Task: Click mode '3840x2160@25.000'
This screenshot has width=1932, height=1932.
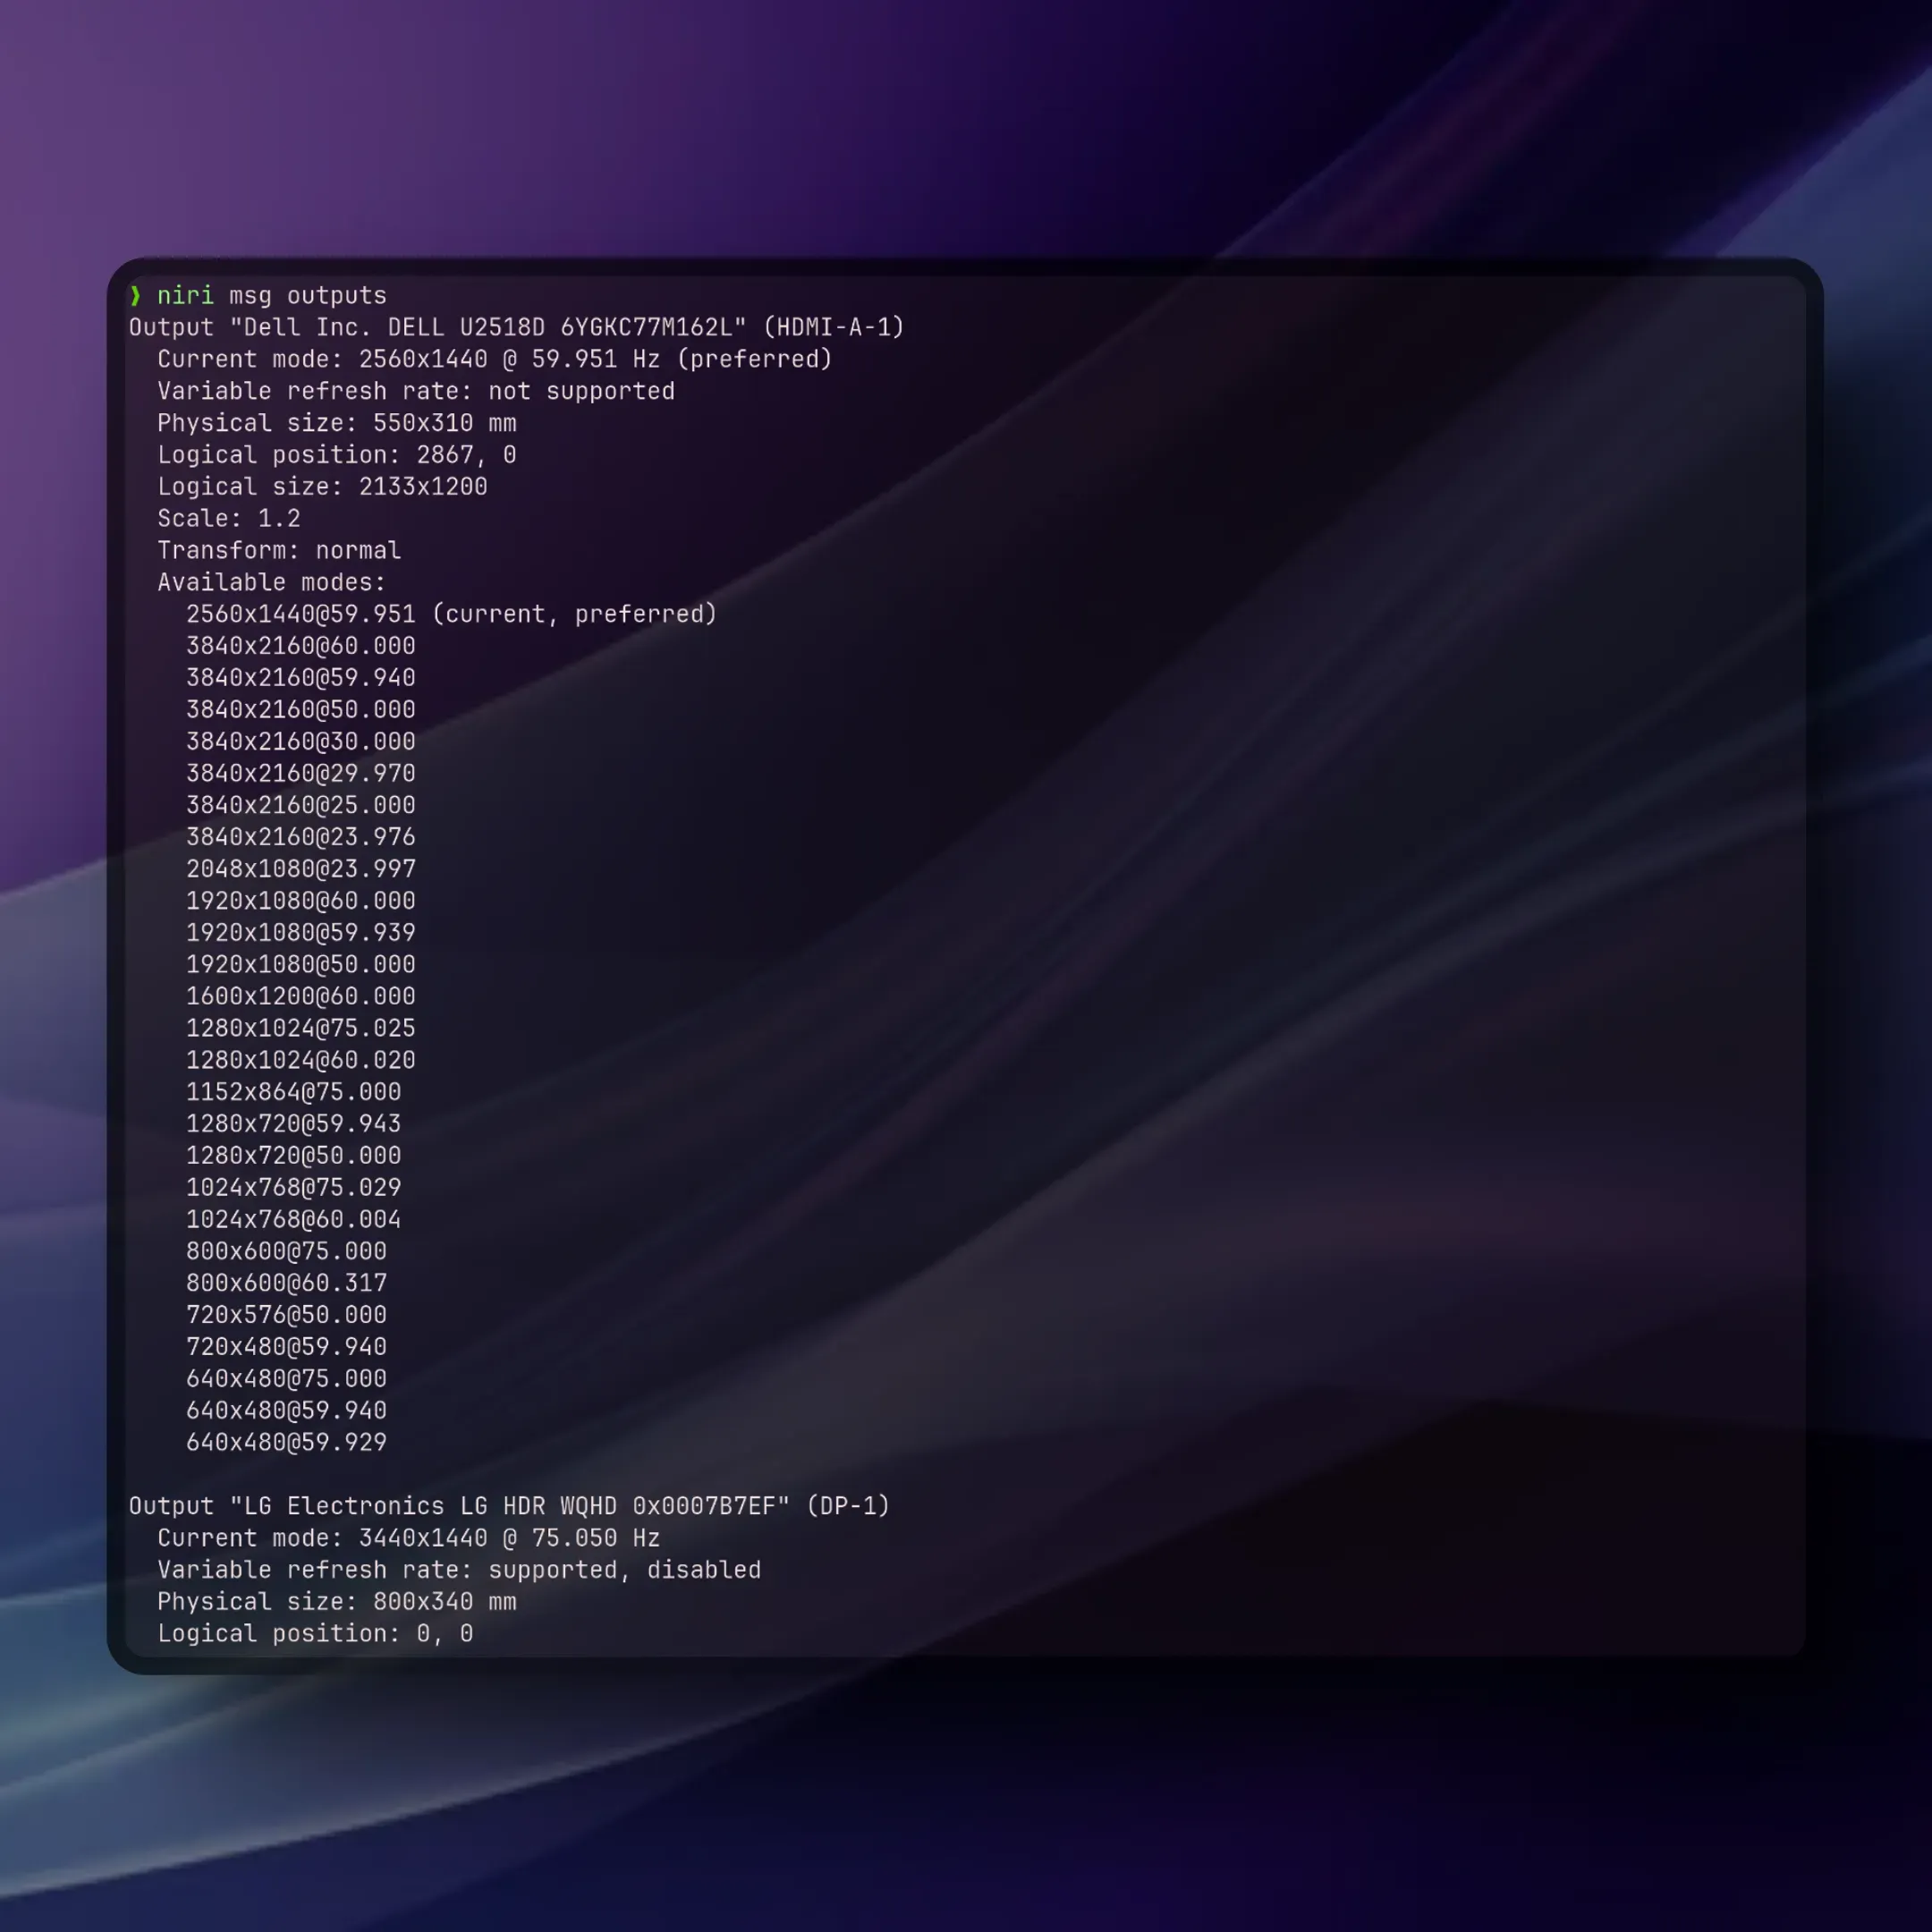Action: coord(301,806)
